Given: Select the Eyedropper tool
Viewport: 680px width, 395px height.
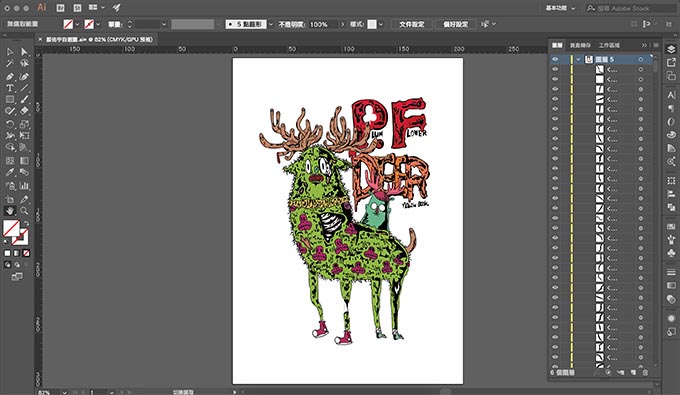Looking at the screenshot, I should coord(10,173).
